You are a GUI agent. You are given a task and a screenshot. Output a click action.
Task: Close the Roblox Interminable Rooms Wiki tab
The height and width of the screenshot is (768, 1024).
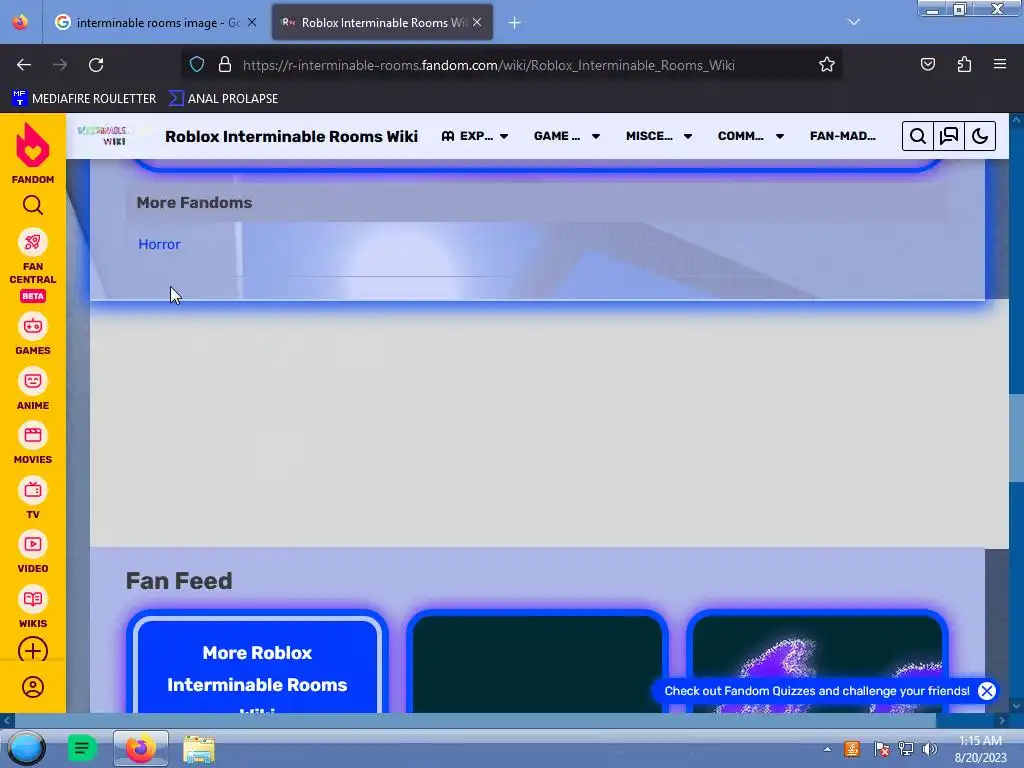[x=477, y=22]
